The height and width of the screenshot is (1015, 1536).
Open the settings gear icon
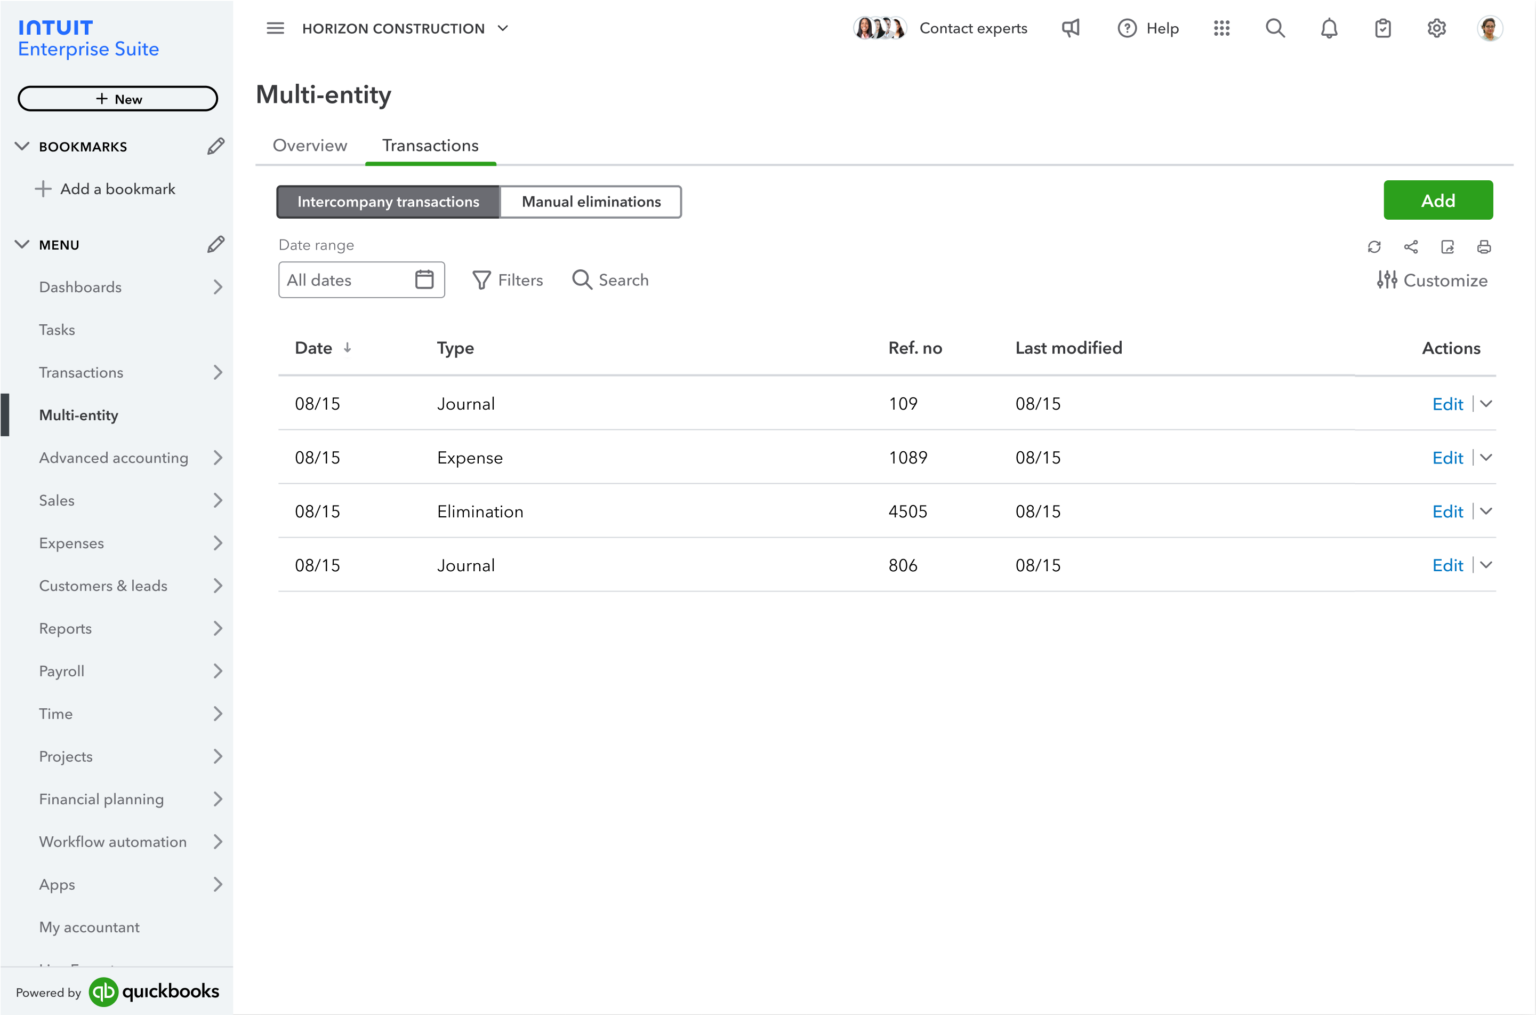point(1436,29)
